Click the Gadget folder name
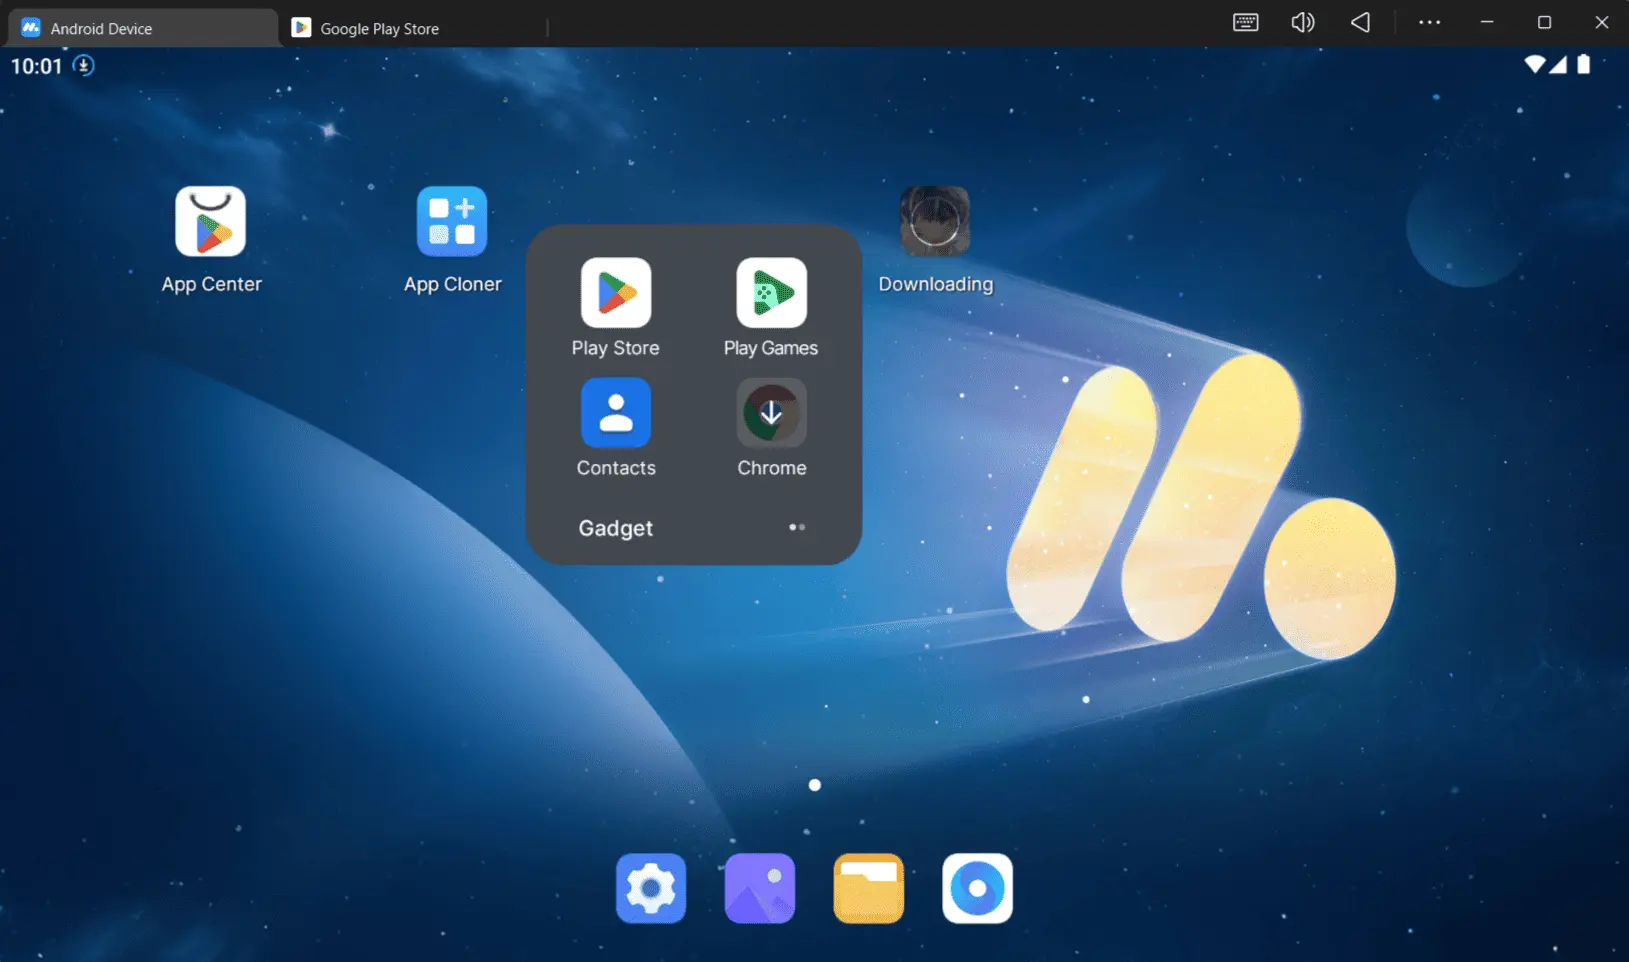Image resolution: width=1629 pixels, height=962 pixels. [x=616, y=528]
